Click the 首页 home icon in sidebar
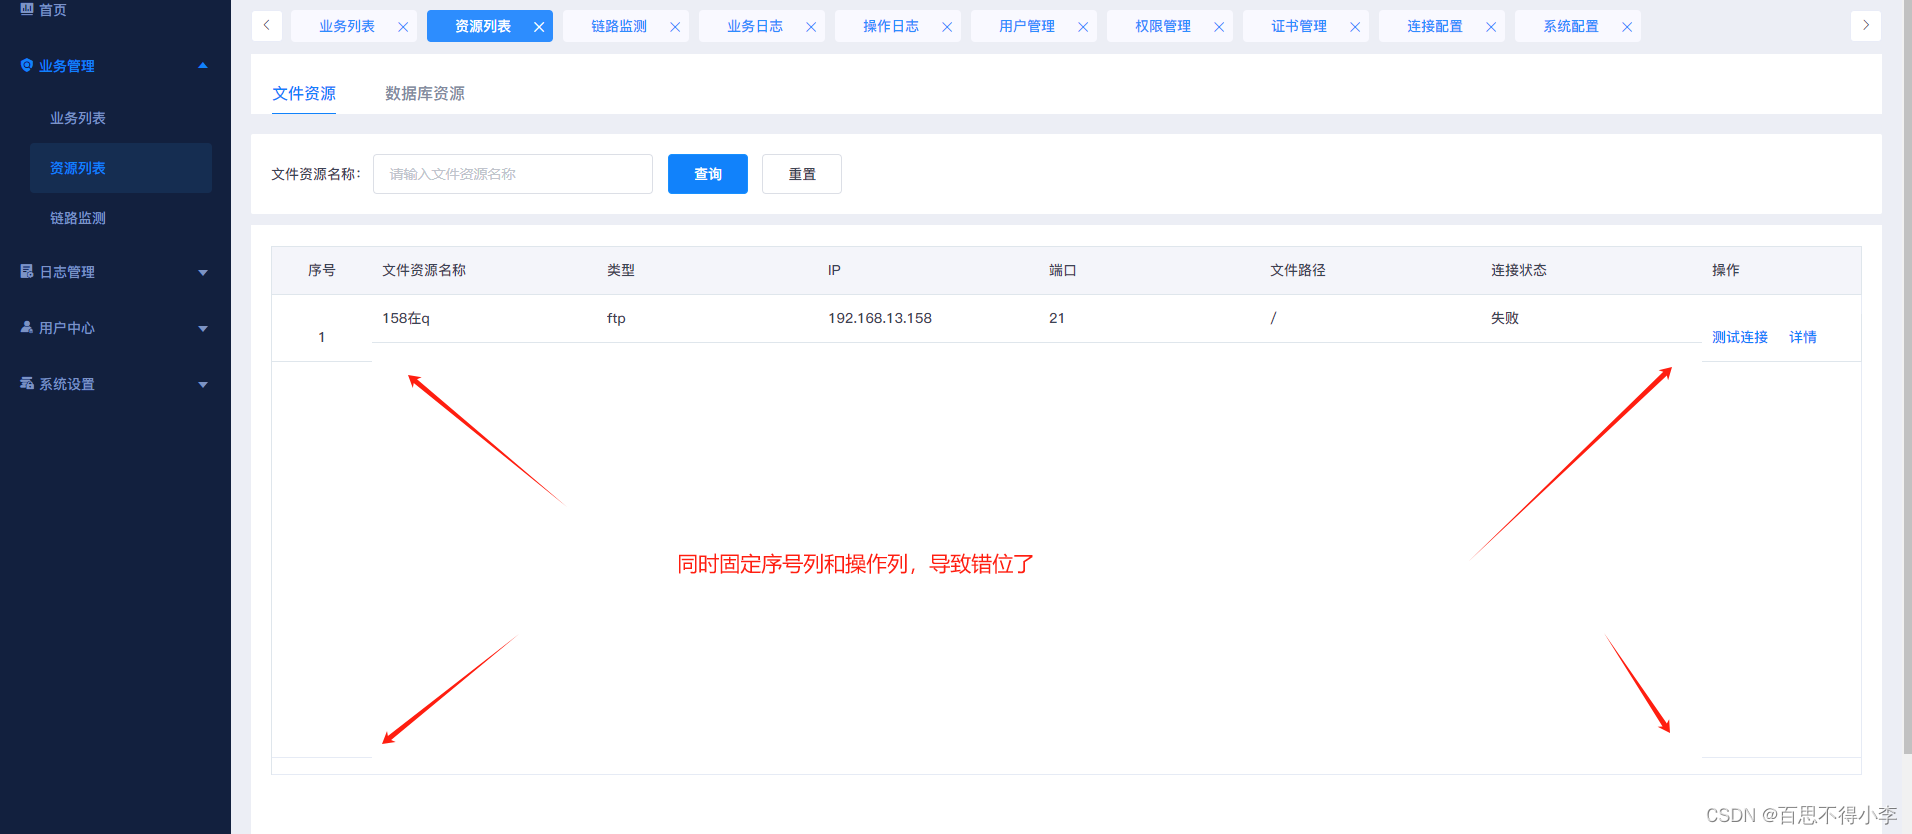This screenshot has width=1912, height=834. [27, 9]
